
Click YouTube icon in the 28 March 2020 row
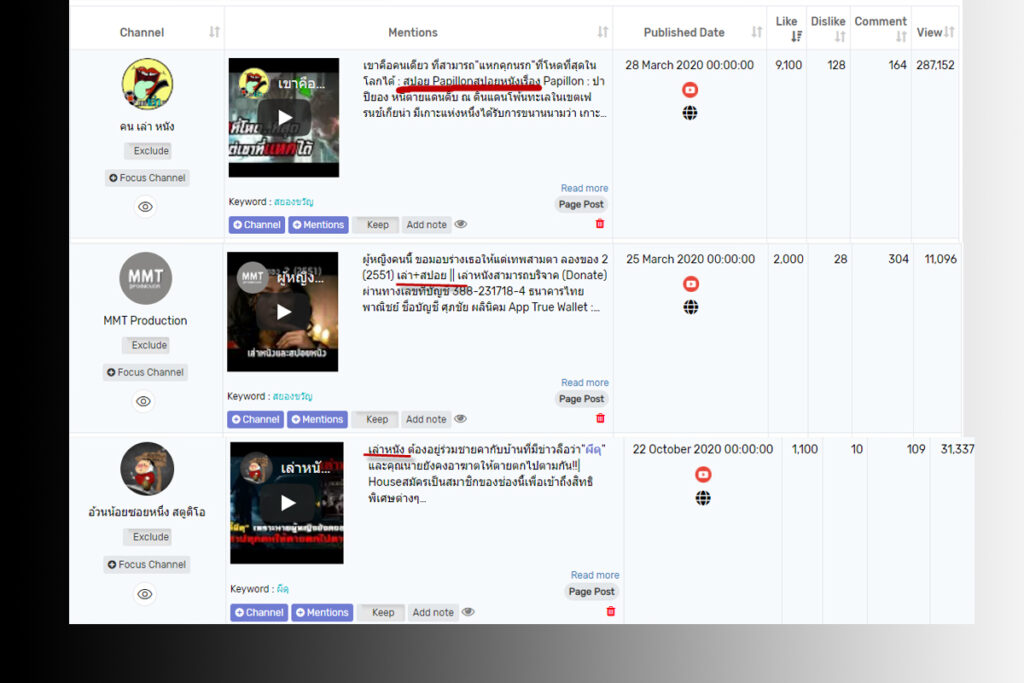tap(689, 90)
